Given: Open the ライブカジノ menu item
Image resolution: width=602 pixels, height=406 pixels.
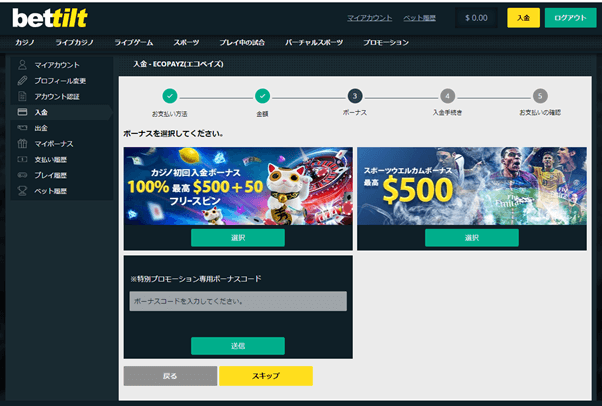Looking at the screenshot, I should coord(74,43).
